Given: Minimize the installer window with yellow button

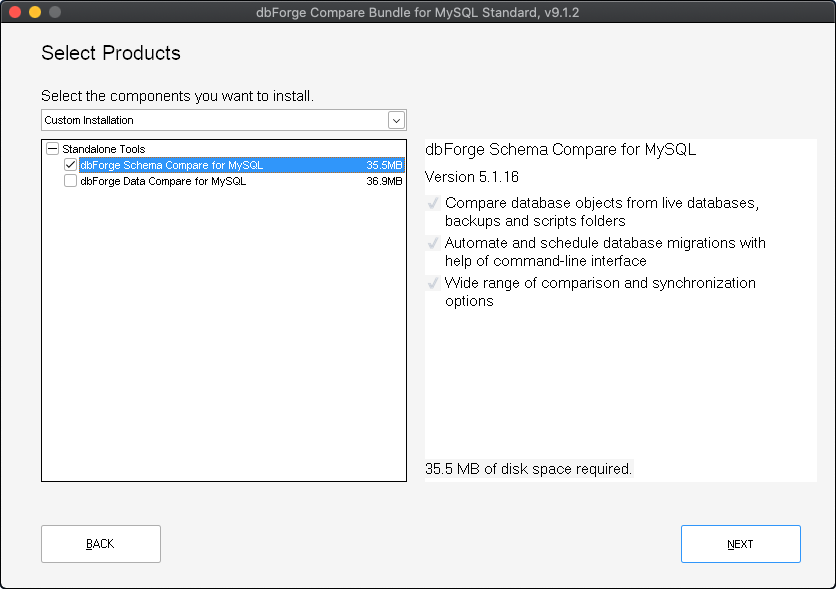Looking at the screenshot, I should [x=35, y=12].
